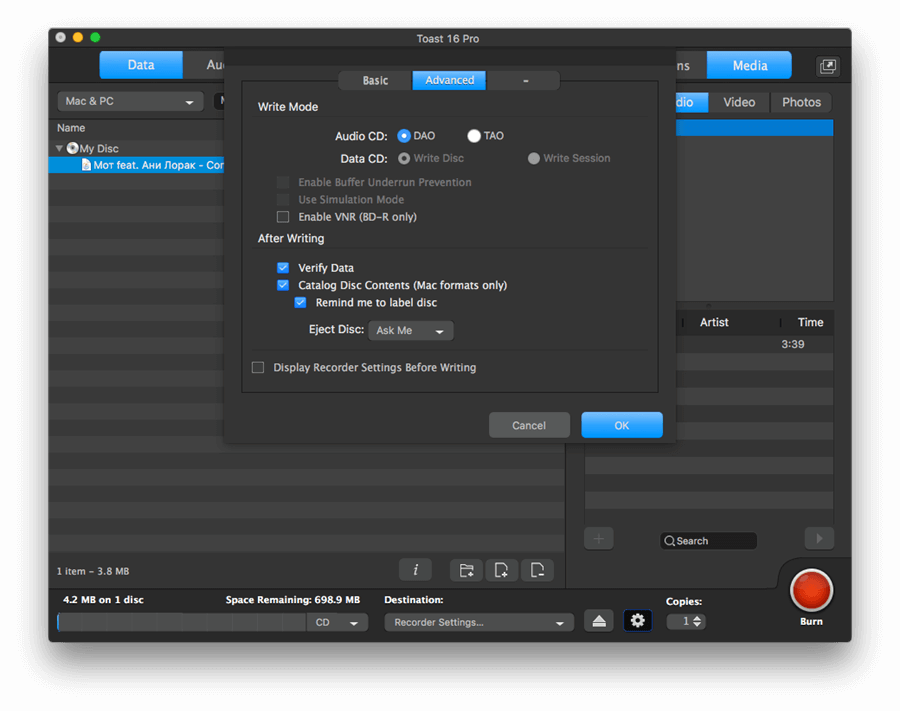Enable VNR (BD-R only) checkbox
900x711 pixels.
(x=283, y=217)
